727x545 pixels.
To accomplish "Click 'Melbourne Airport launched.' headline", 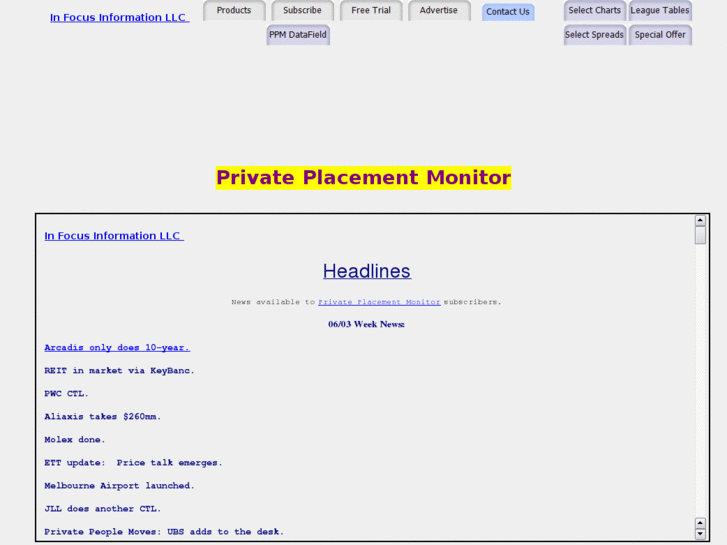I will pos(120,486).
